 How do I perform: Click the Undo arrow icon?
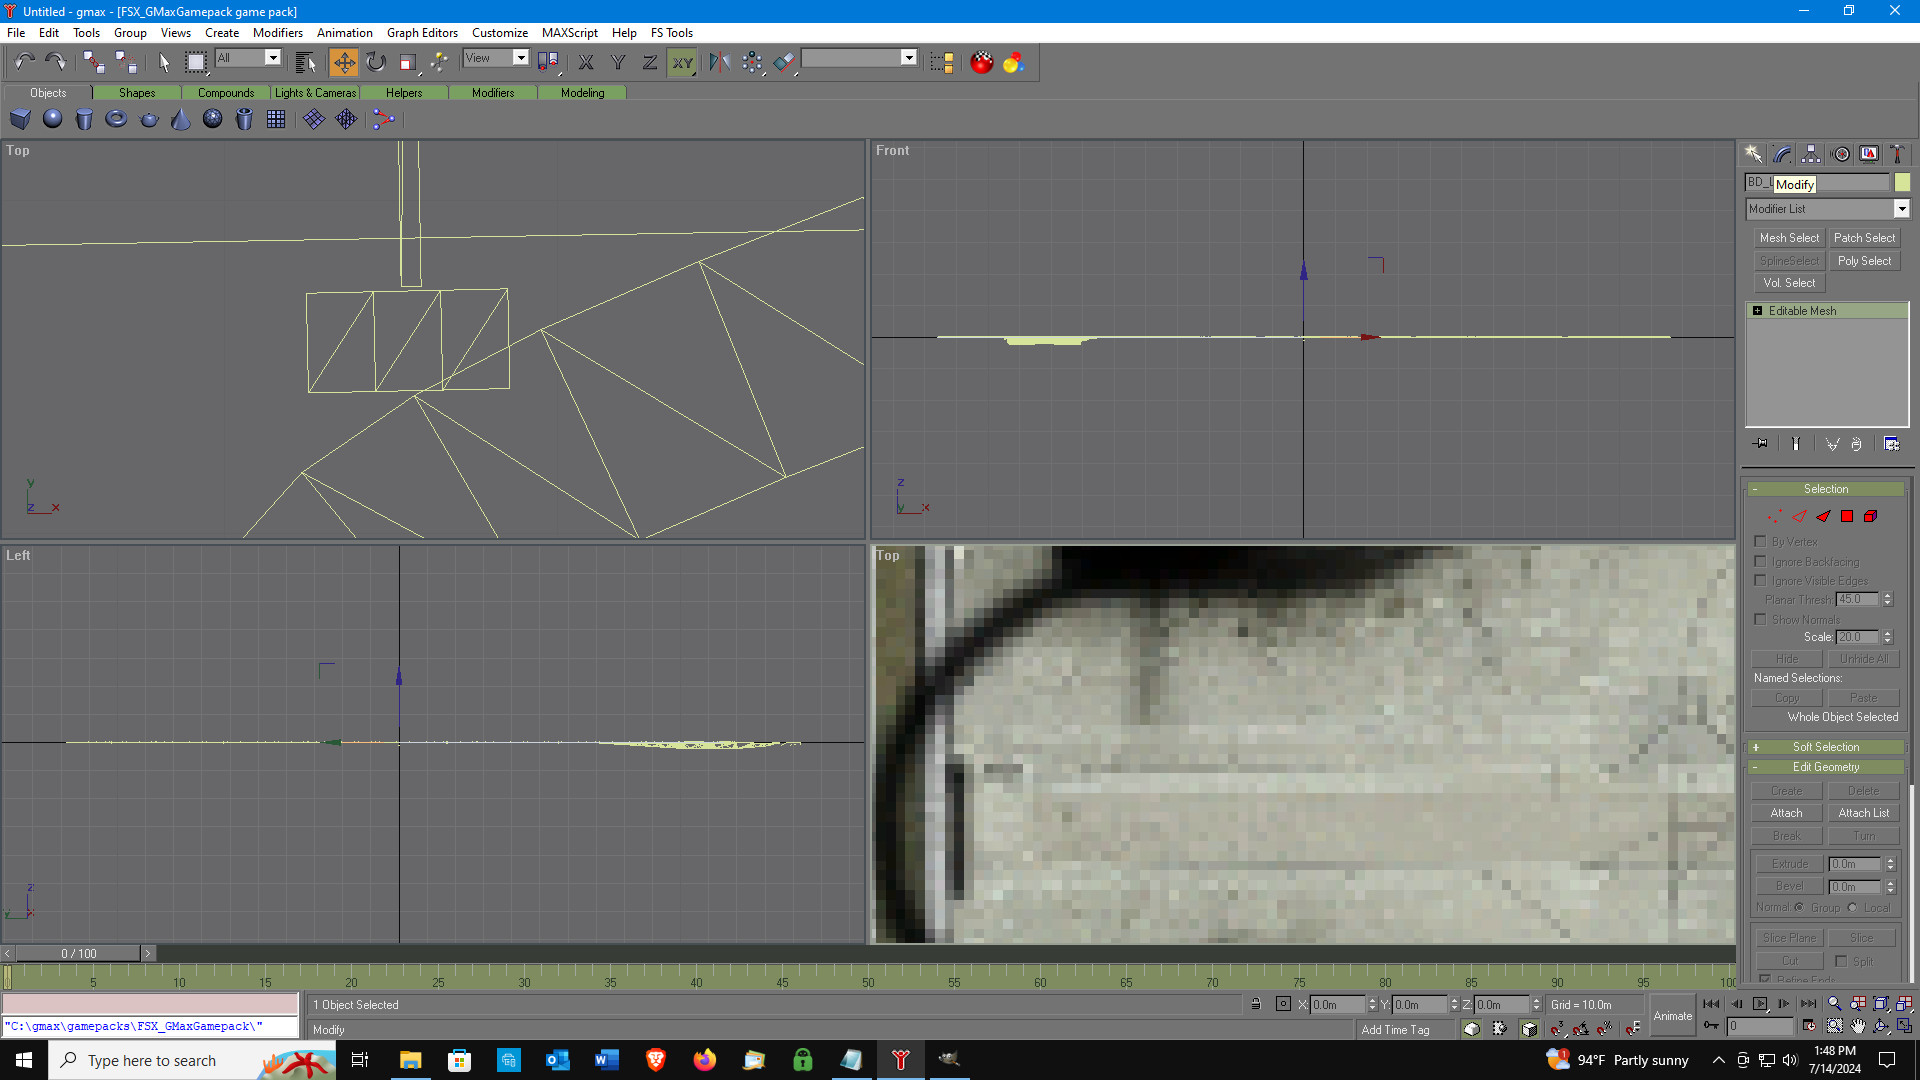pos(24,62)
